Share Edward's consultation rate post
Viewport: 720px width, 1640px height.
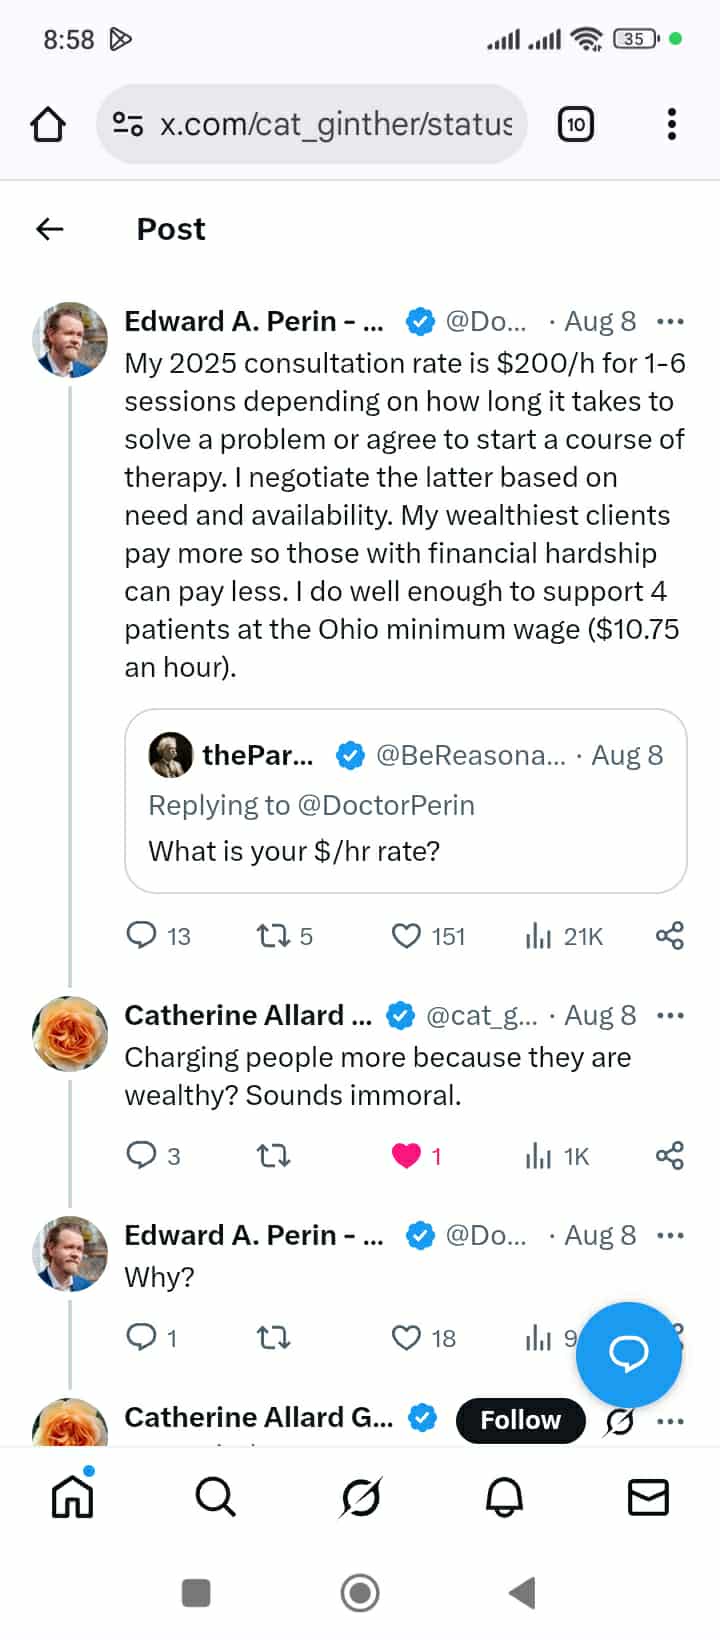click(669, 936)
